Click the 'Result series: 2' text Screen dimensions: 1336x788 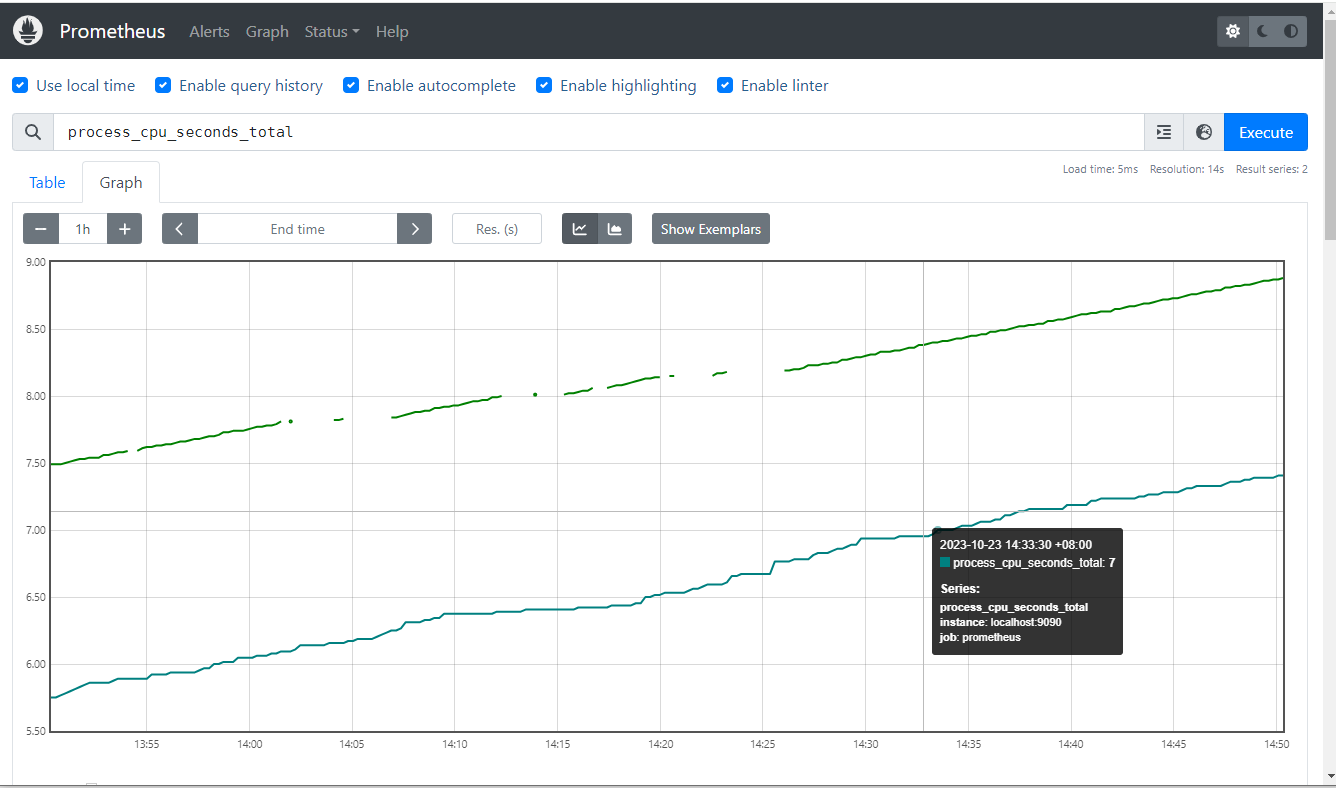point(1272,169)
